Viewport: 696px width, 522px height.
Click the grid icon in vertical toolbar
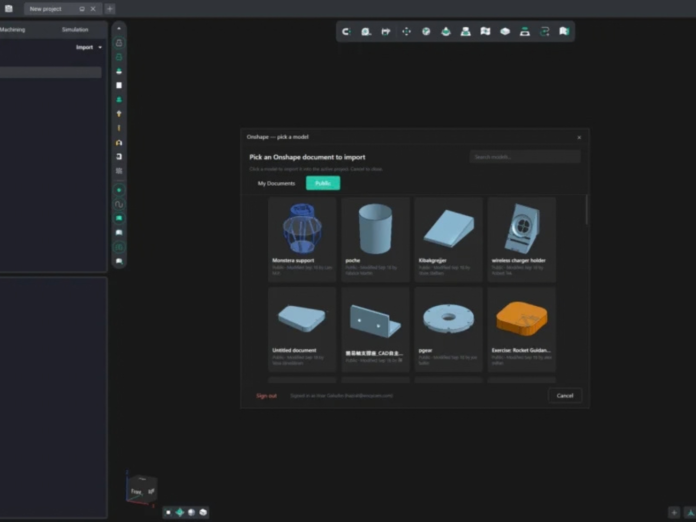click(119, 171)
